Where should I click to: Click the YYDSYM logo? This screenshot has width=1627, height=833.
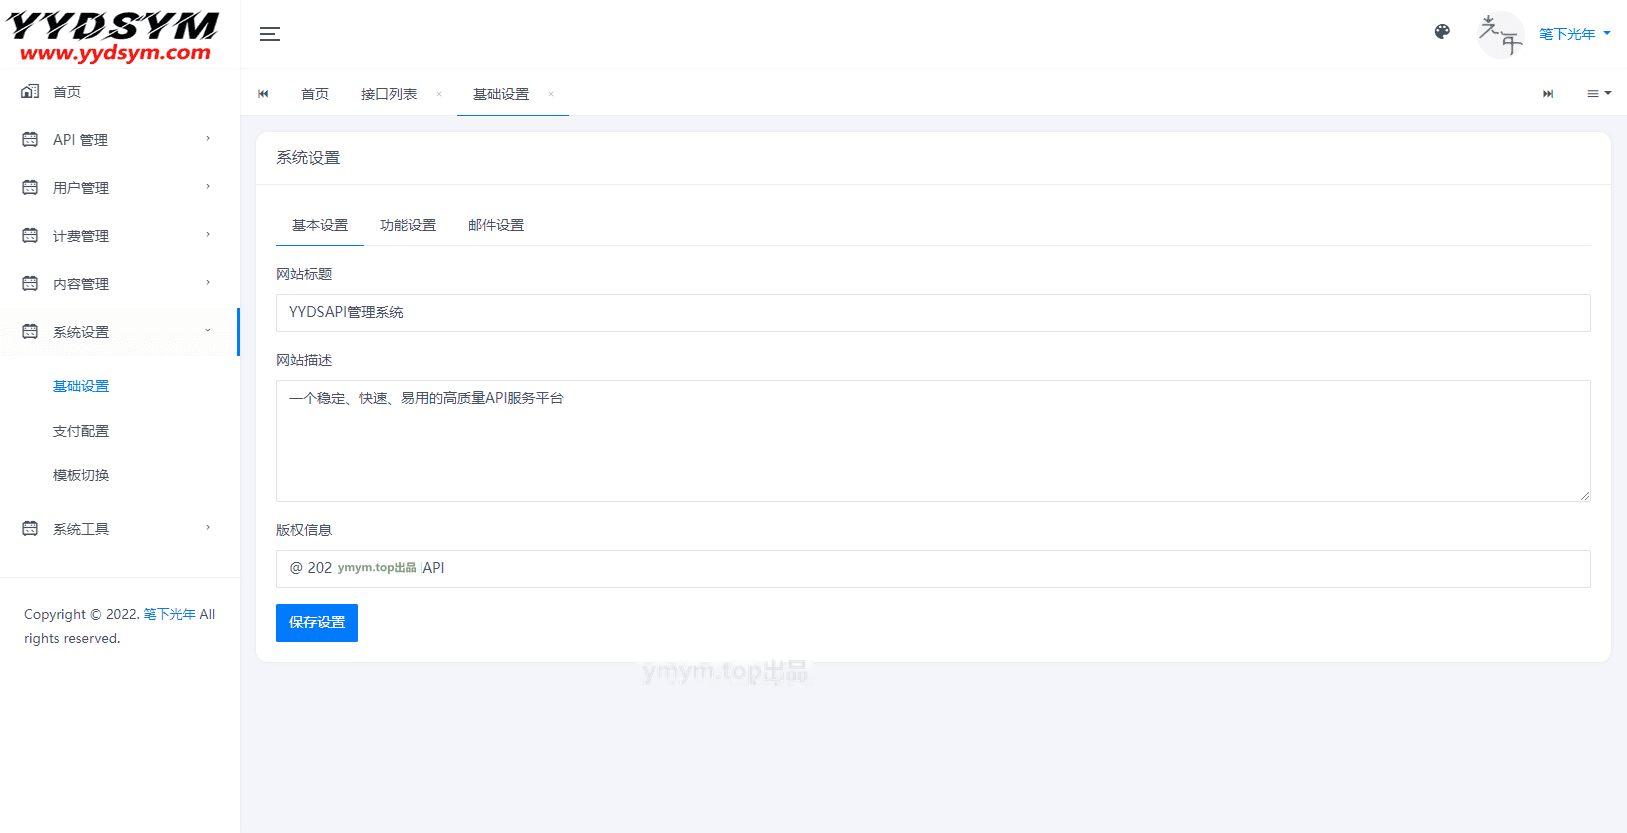click(x=113, y=37)
